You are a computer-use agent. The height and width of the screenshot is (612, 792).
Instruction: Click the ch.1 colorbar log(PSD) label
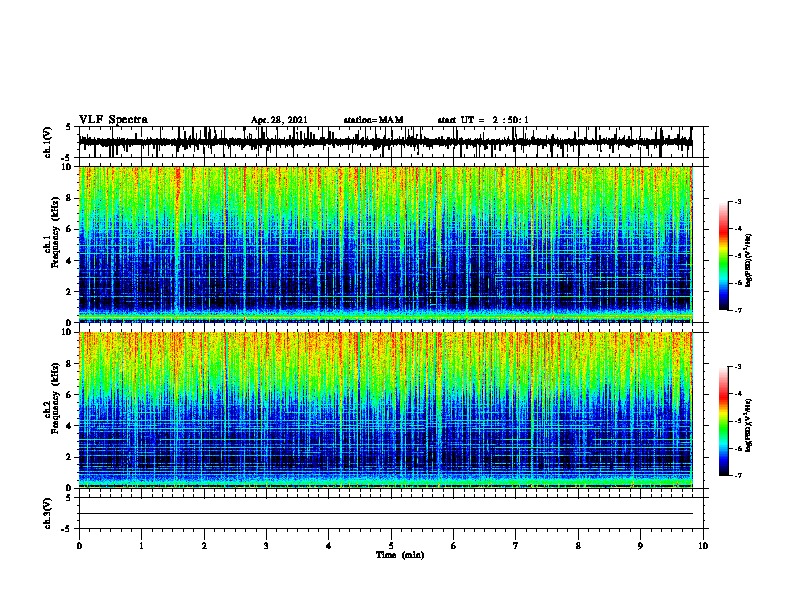click(749, 260)
